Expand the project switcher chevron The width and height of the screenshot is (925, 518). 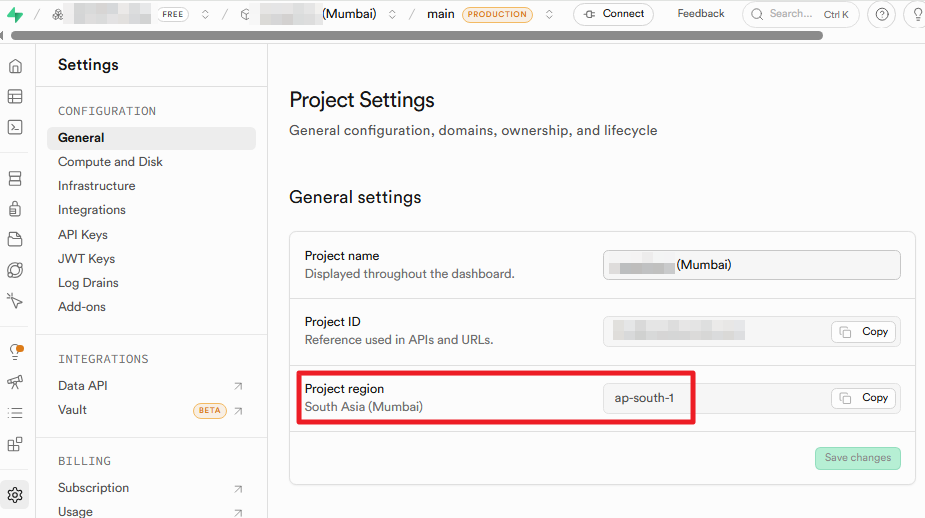click(392, 14)
